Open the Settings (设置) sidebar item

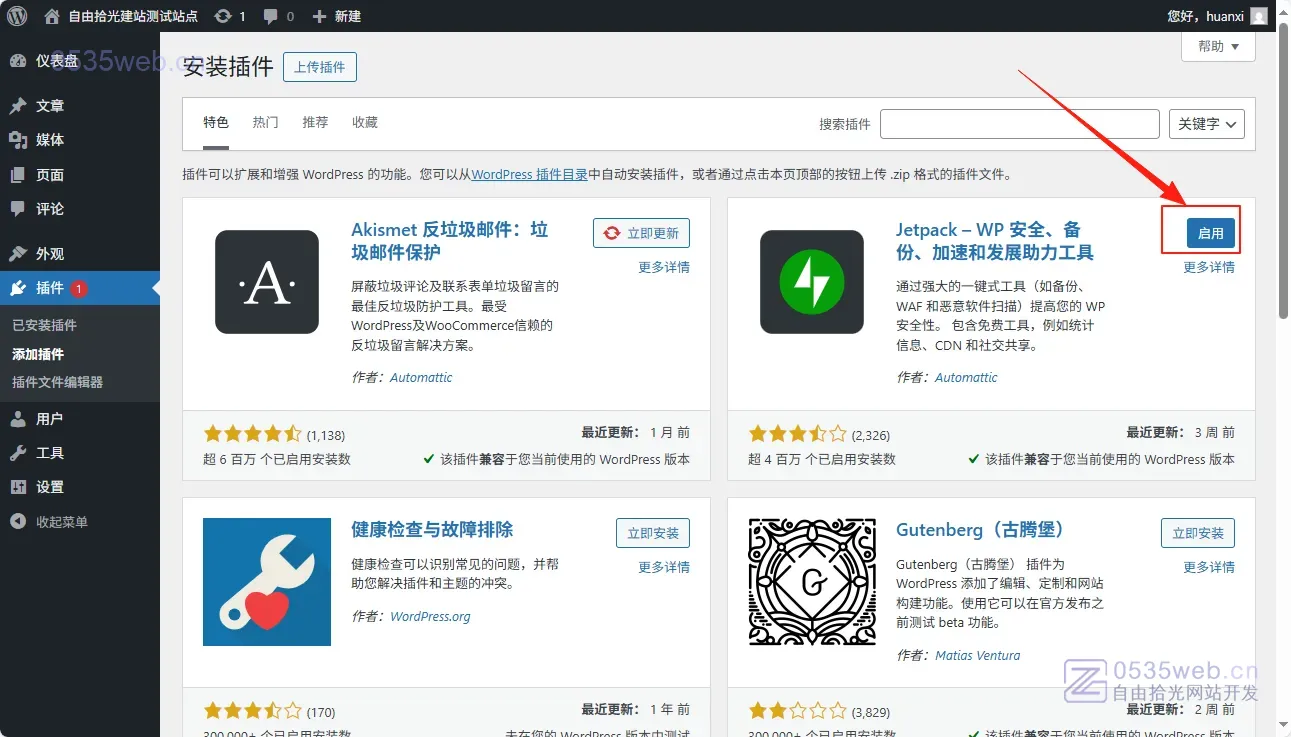(49, 487)
